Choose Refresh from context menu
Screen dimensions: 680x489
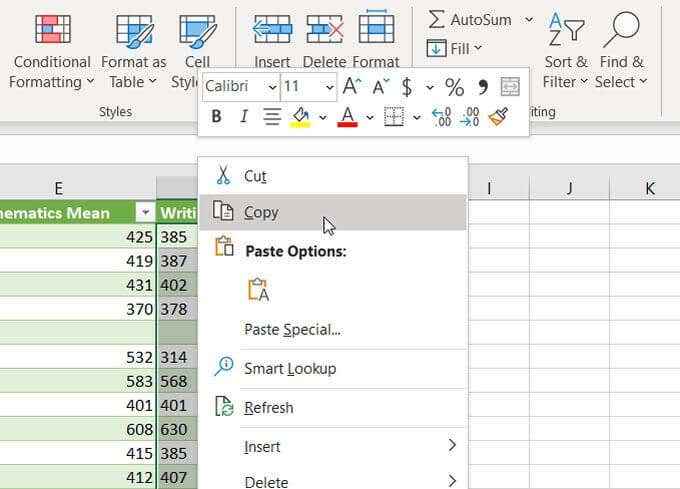tap(333, 408)
